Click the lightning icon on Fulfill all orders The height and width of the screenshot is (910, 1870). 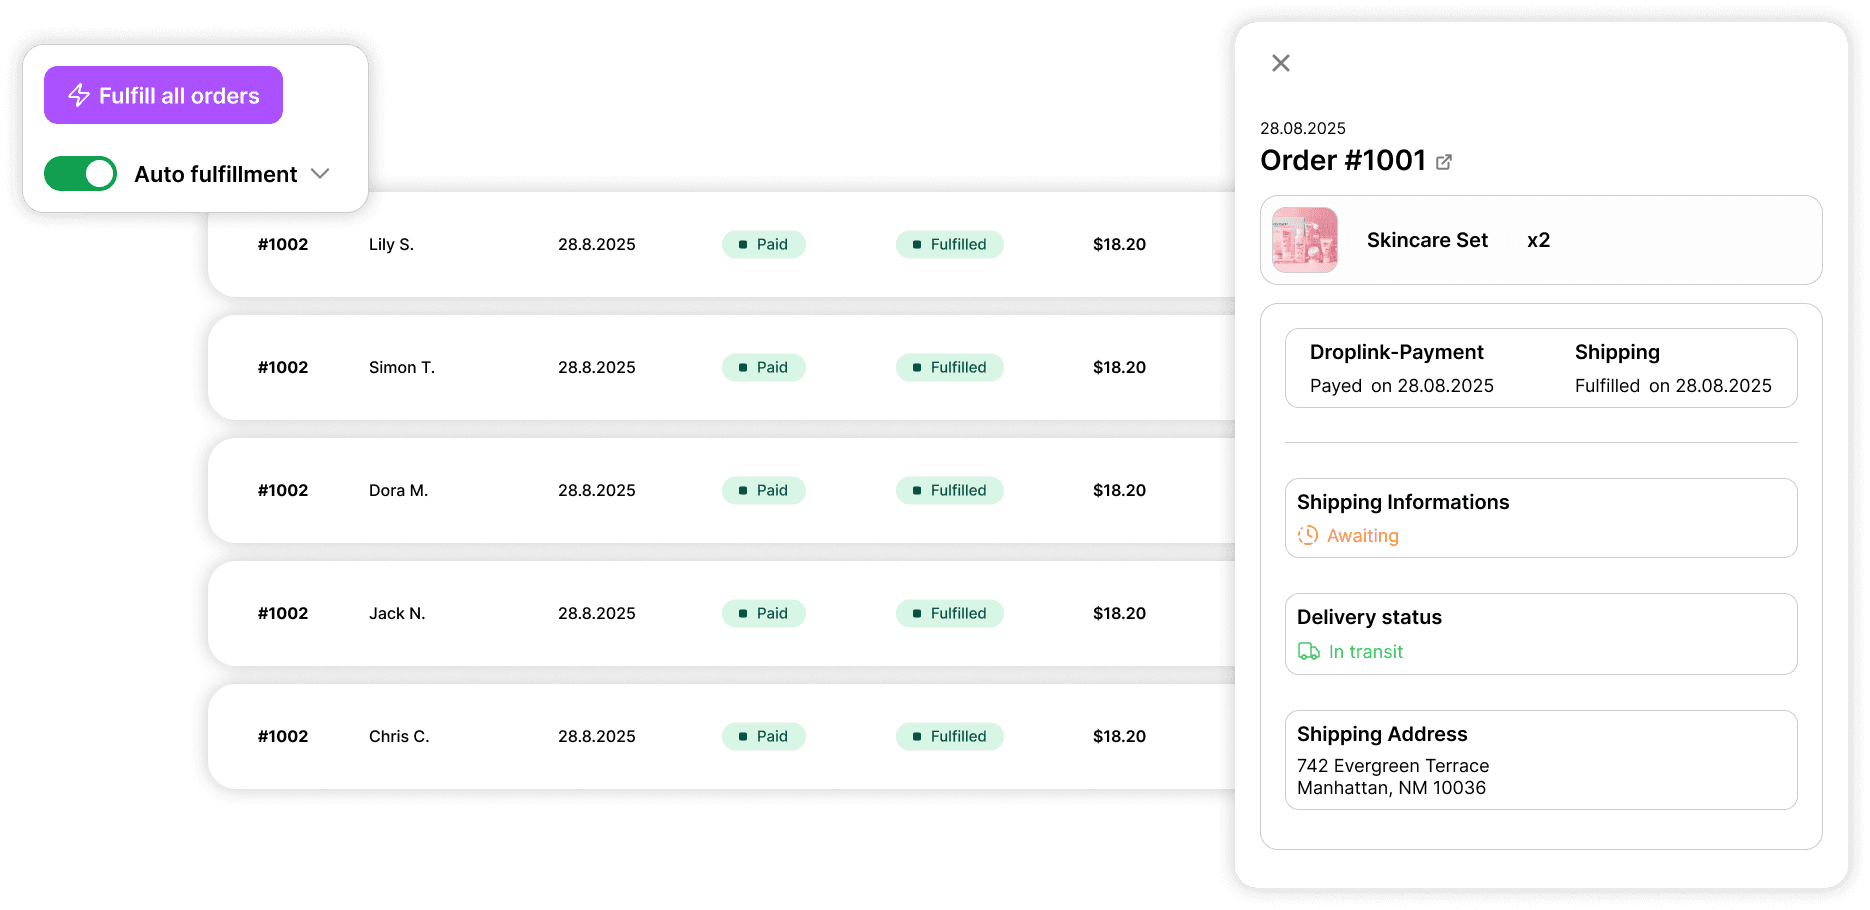78,95
